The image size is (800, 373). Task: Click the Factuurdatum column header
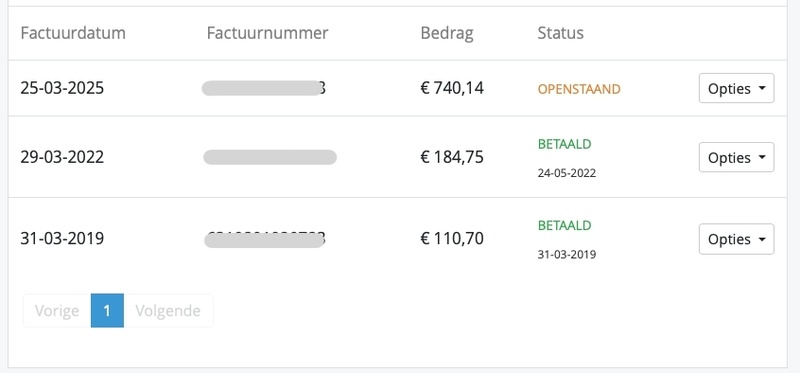[73, 33]
